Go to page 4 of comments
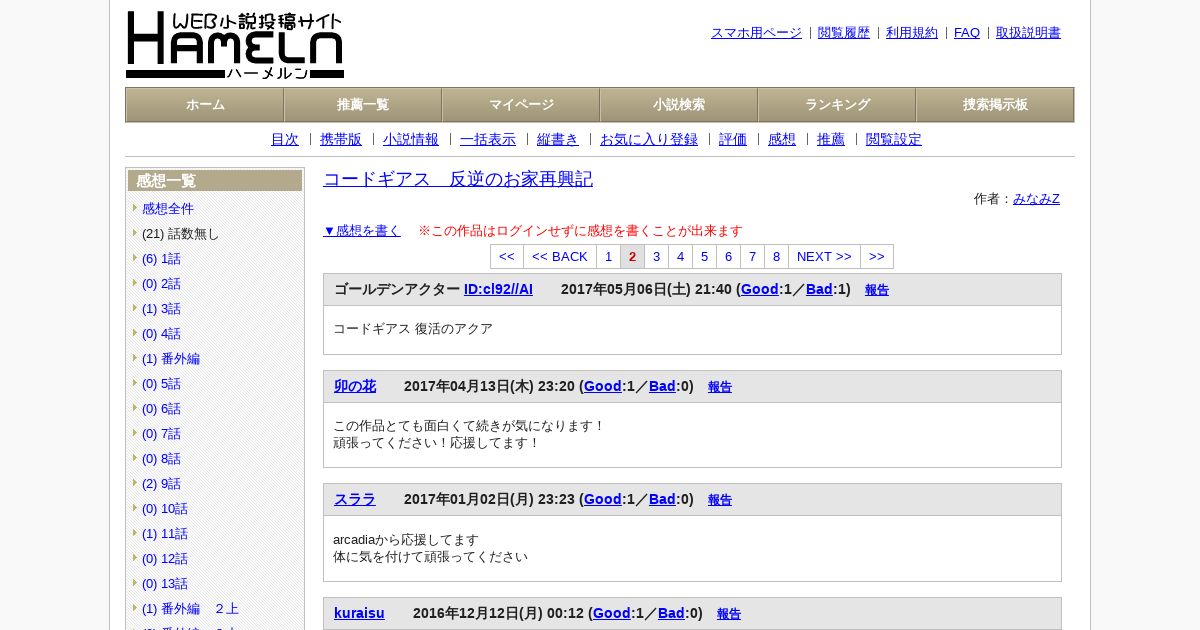This screenshot has height=630, width=1200. coord(680,257)
